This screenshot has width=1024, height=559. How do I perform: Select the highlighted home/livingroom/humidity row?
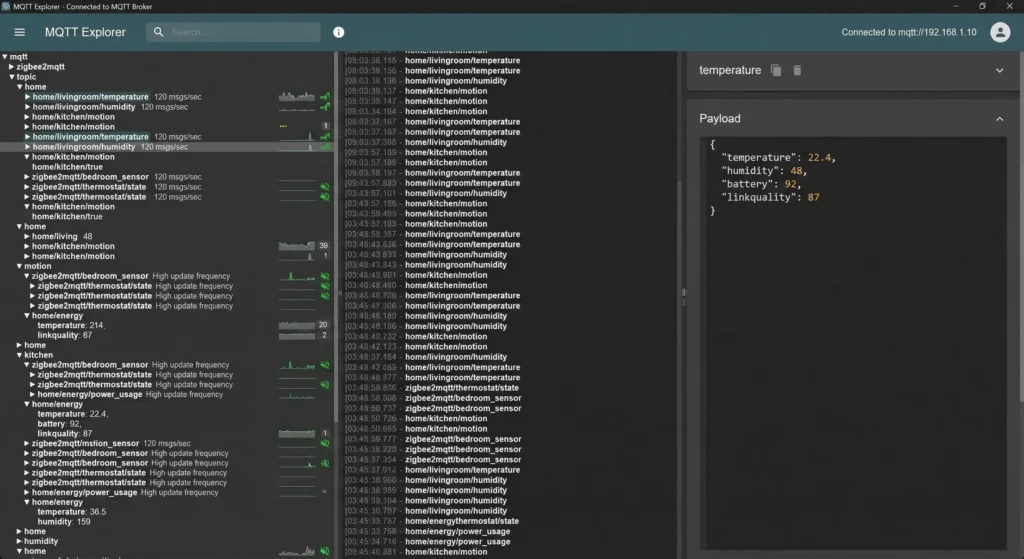pyautogui.click(x=167, y=147)
